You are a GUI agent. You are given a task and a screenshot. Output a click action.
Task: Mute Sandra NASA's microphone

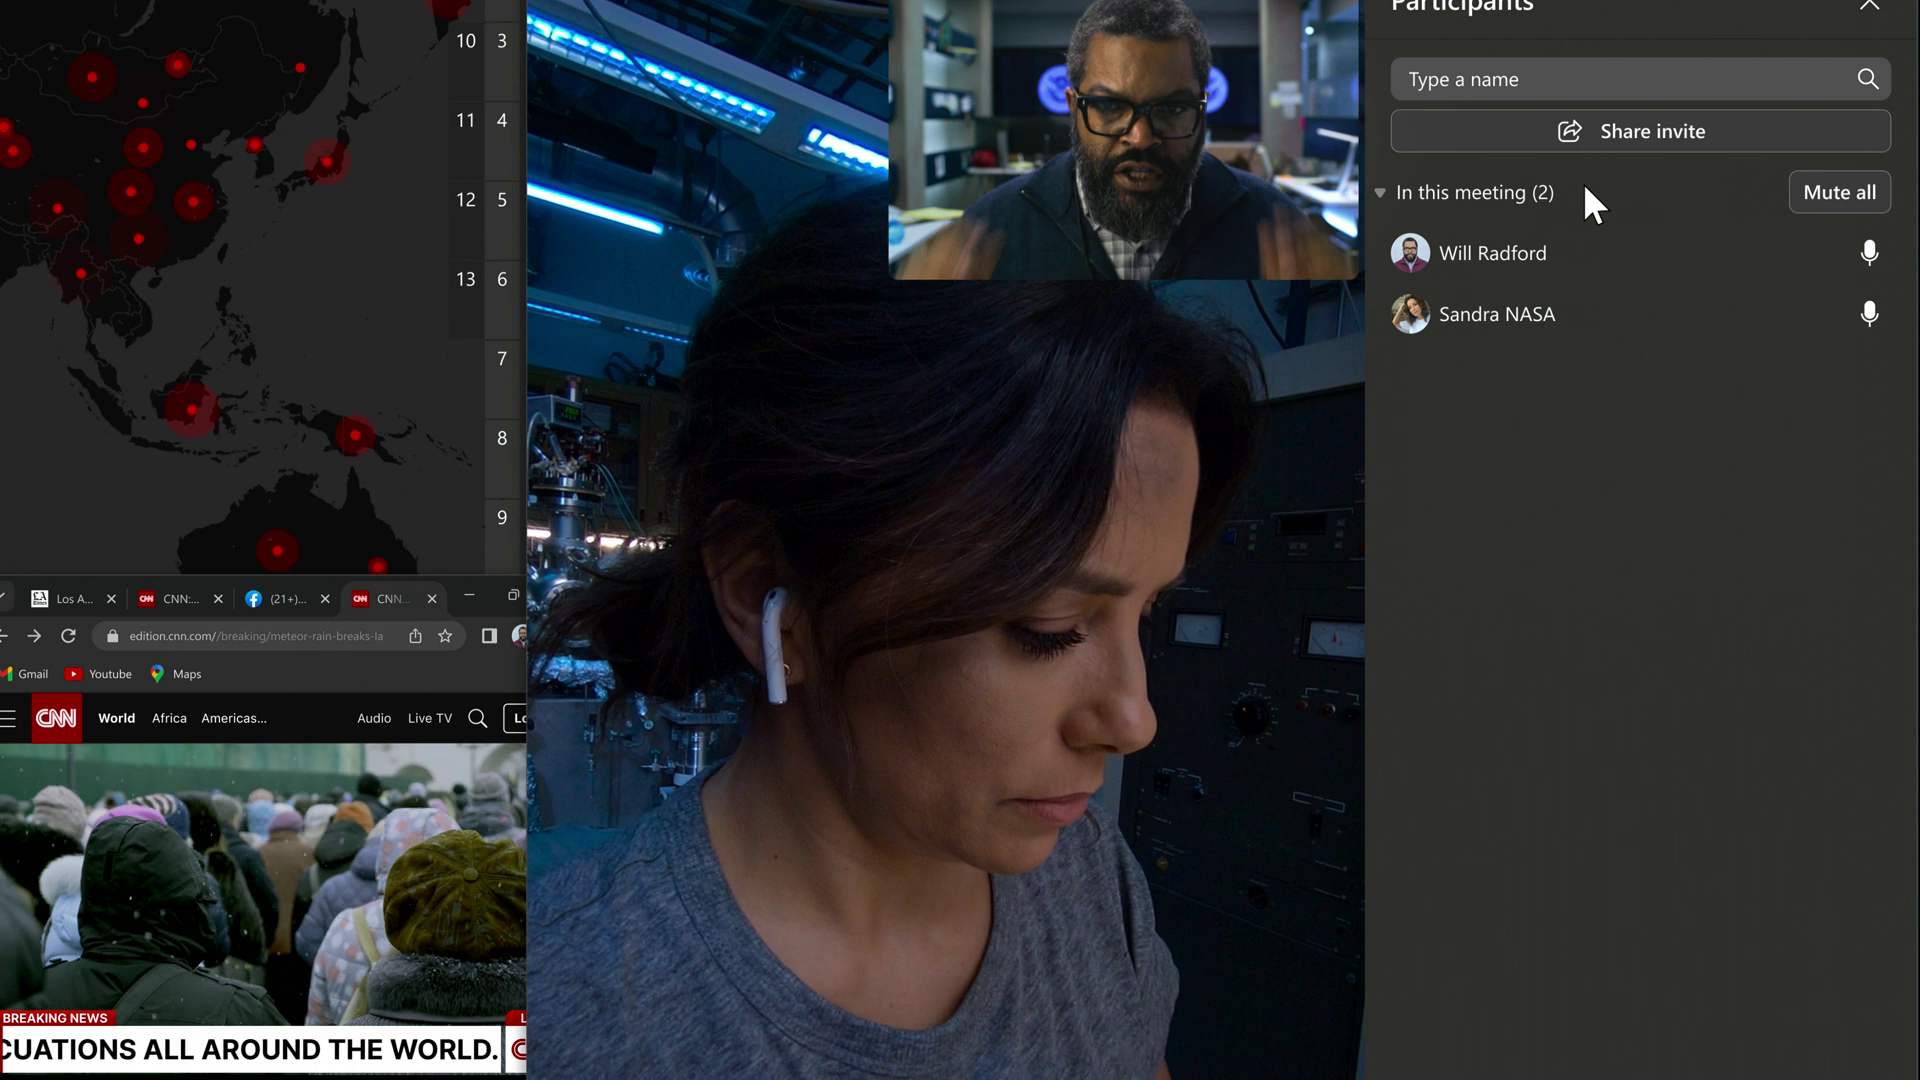click(x=1869, y=314)
